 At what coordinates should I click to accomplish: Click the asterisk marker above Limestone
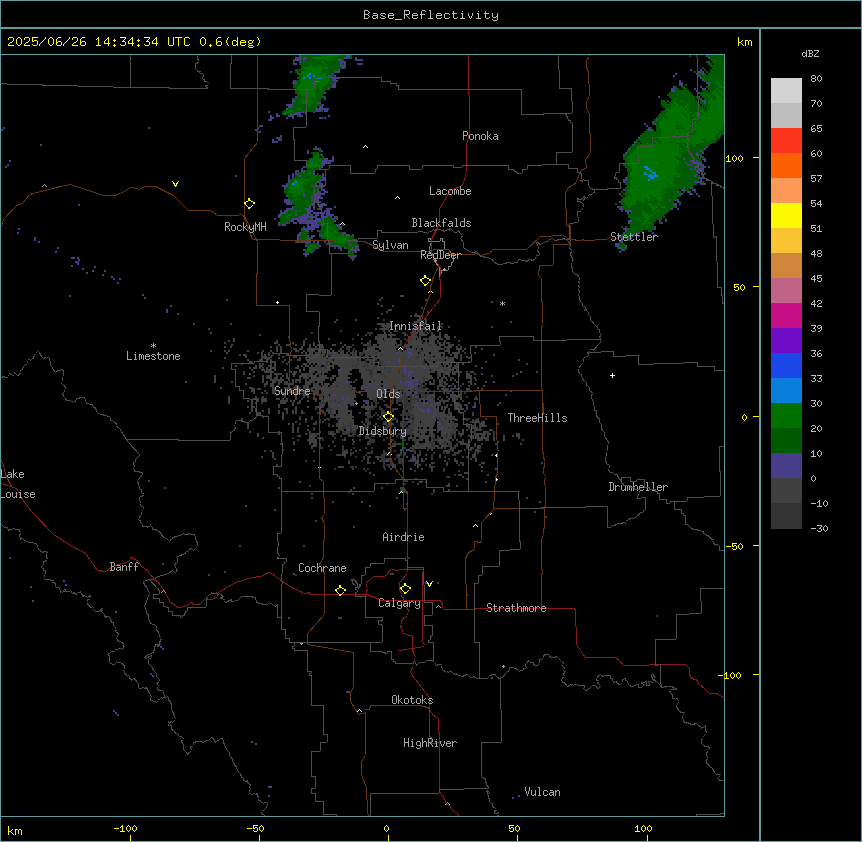click(x=153, y=346)
